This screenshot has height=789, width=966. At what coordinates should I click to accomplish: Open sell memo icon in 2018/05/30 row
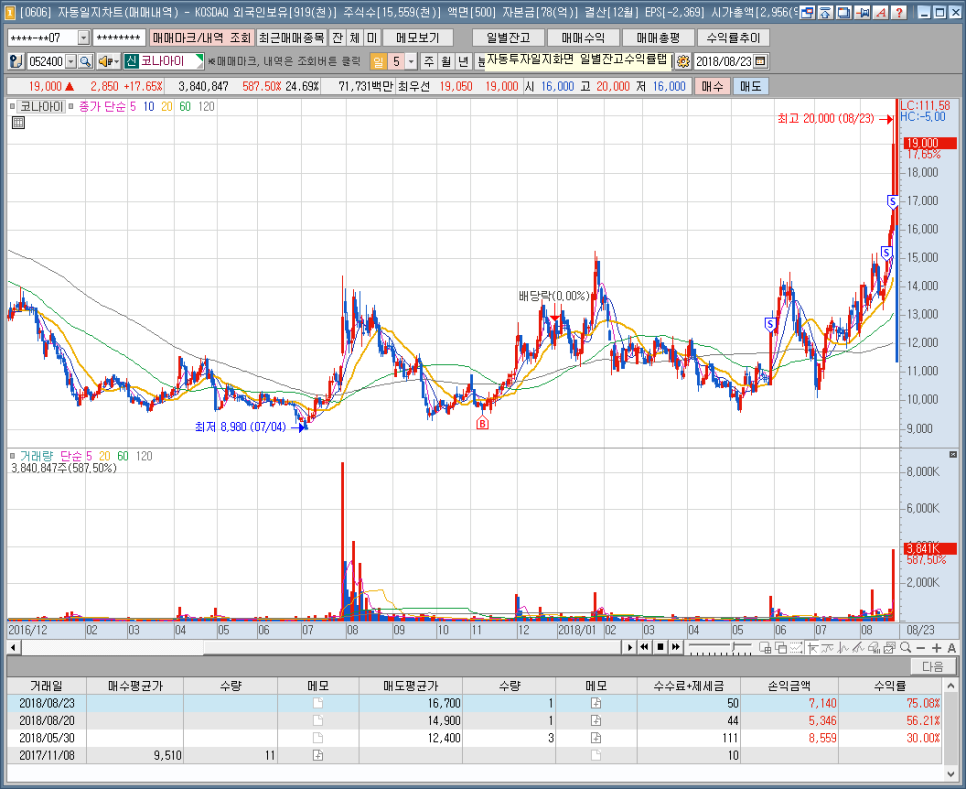tap(596, 738)
